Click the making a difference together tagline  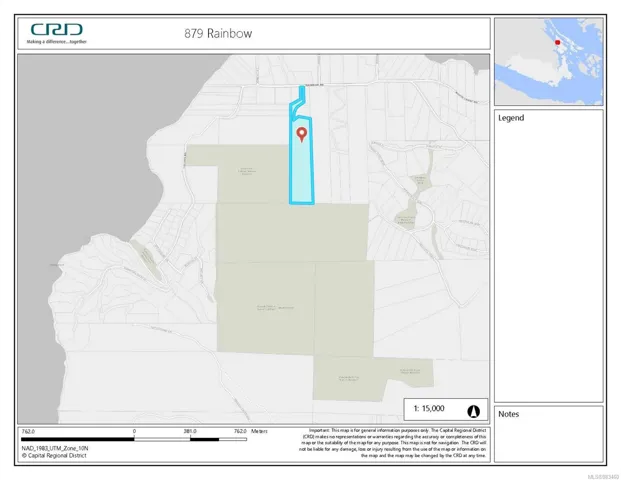pos(56,42)
